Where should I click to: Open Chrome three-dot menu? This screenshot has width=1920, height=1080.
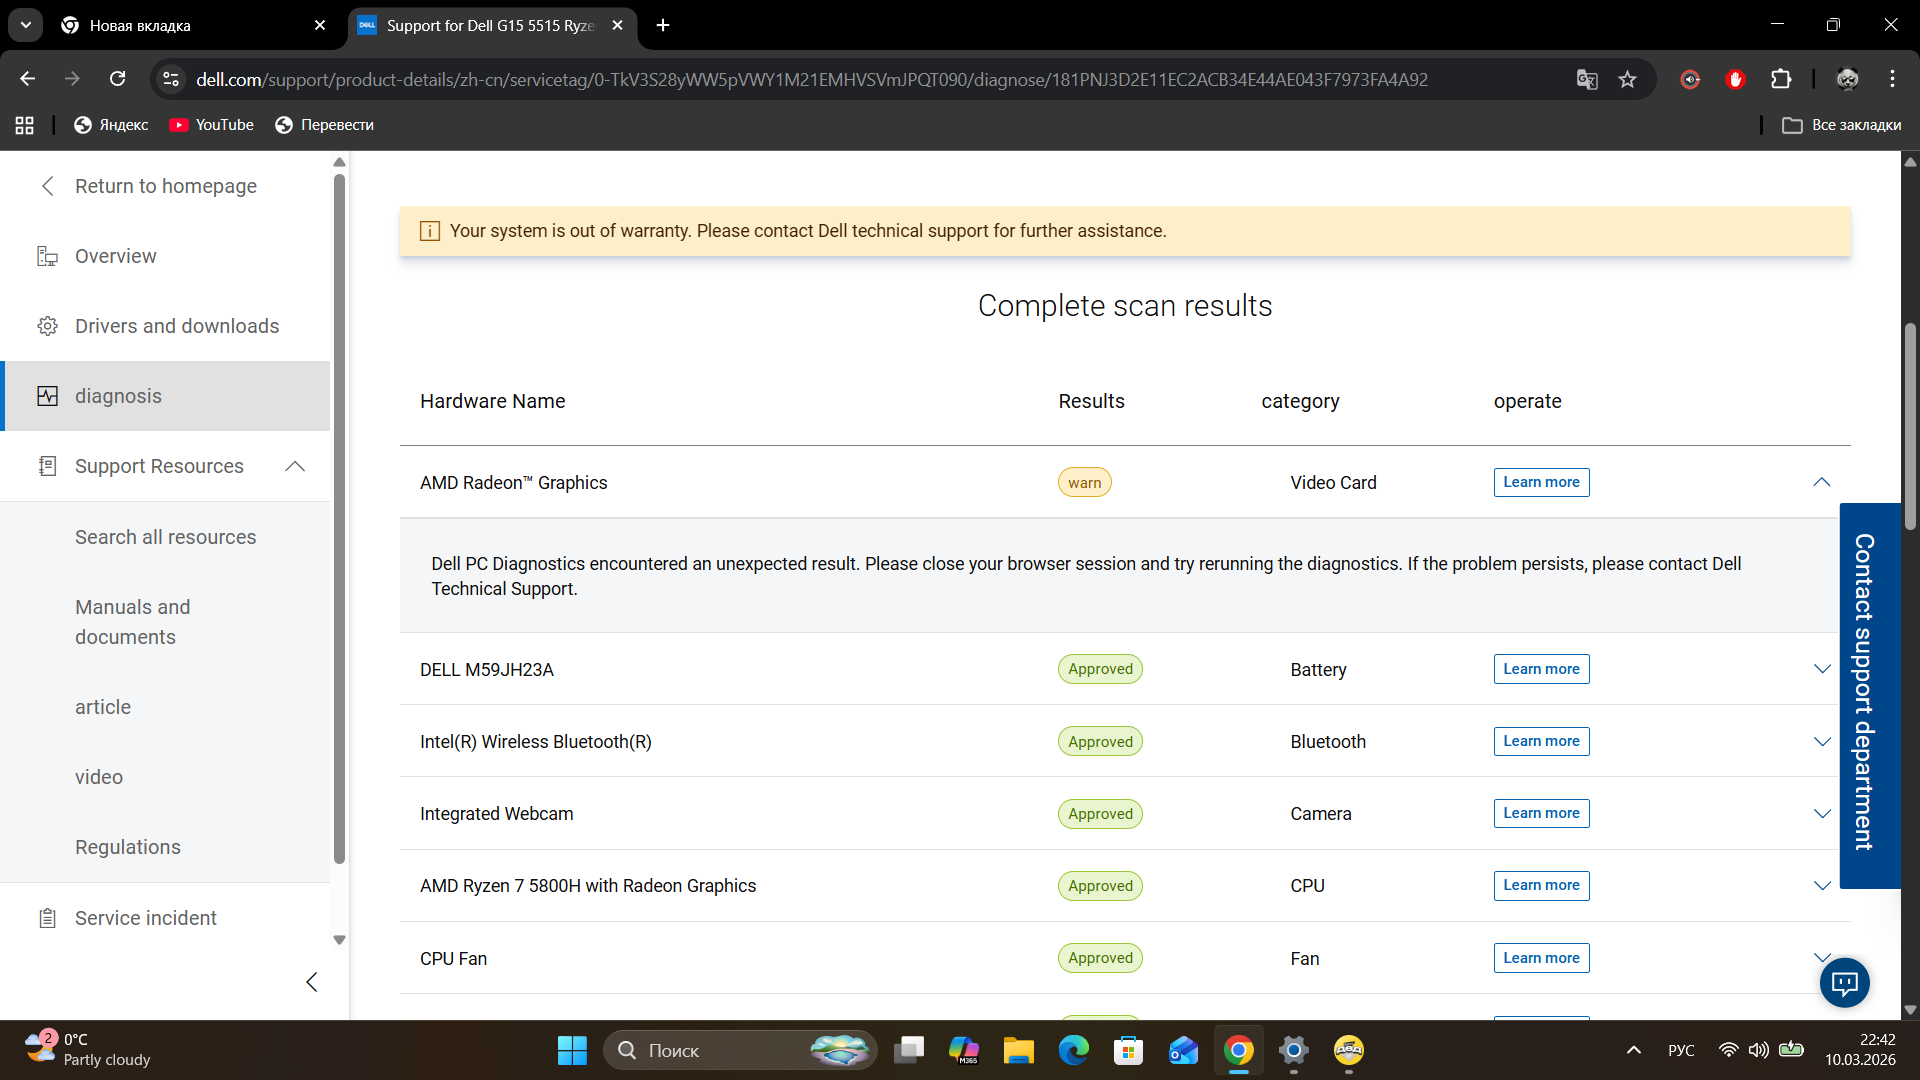pos(1892,79)
